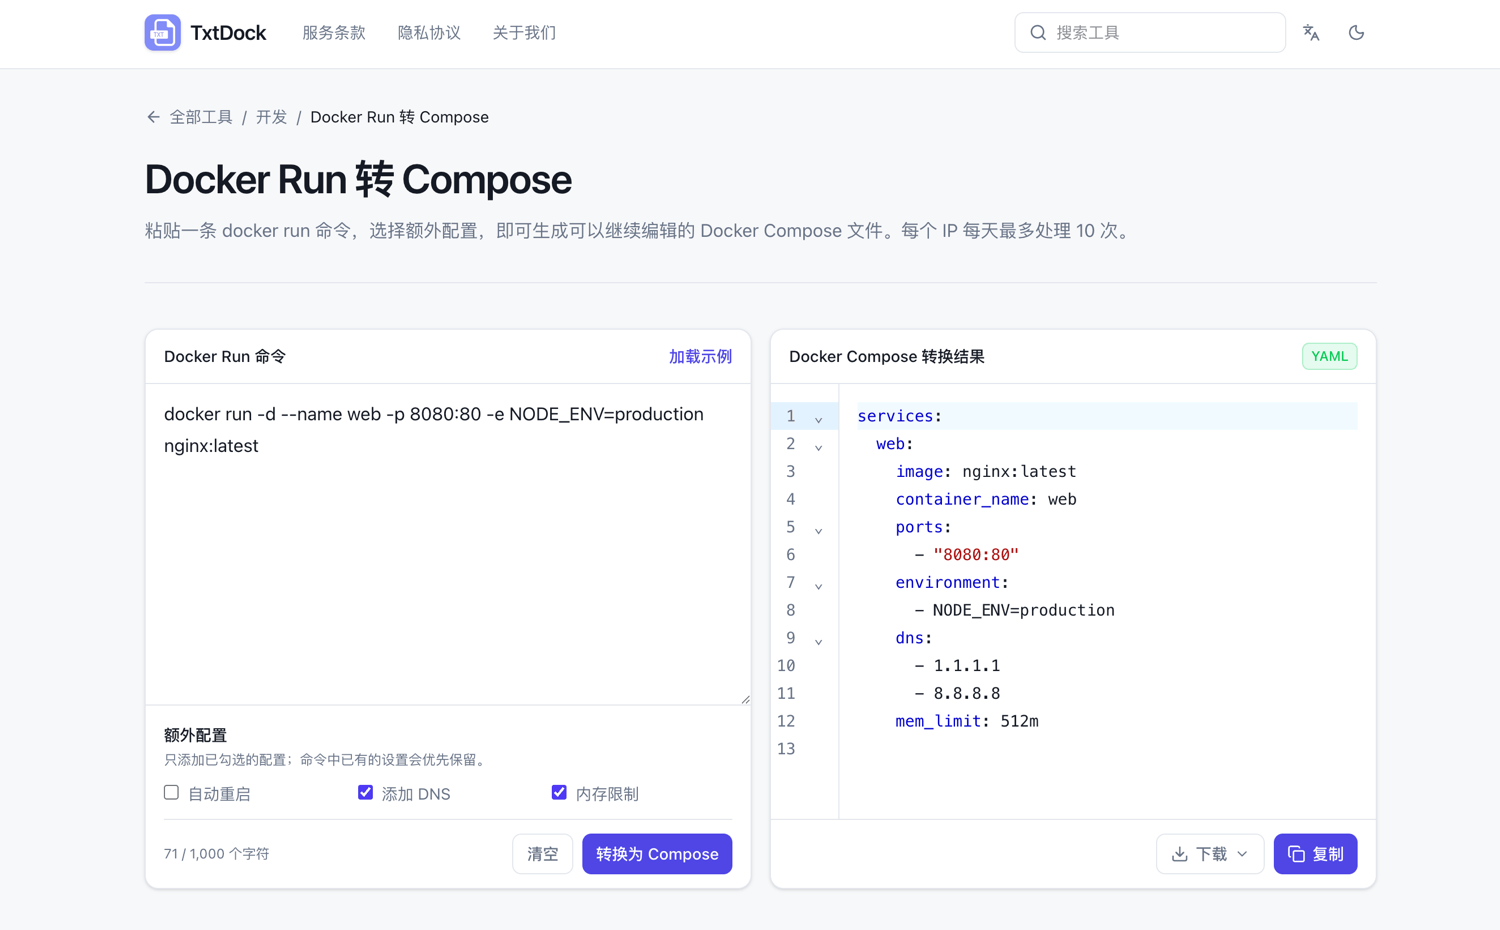The width and height of the screenshot is (1500, 930).
Task: Uncheck the 内存限制 checkbox
Action: pyautogui.click(x=559, y=792)
